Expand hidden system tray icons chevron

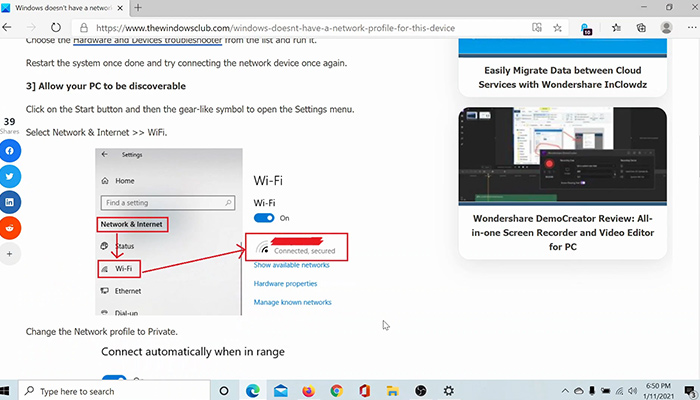[565, 391]
